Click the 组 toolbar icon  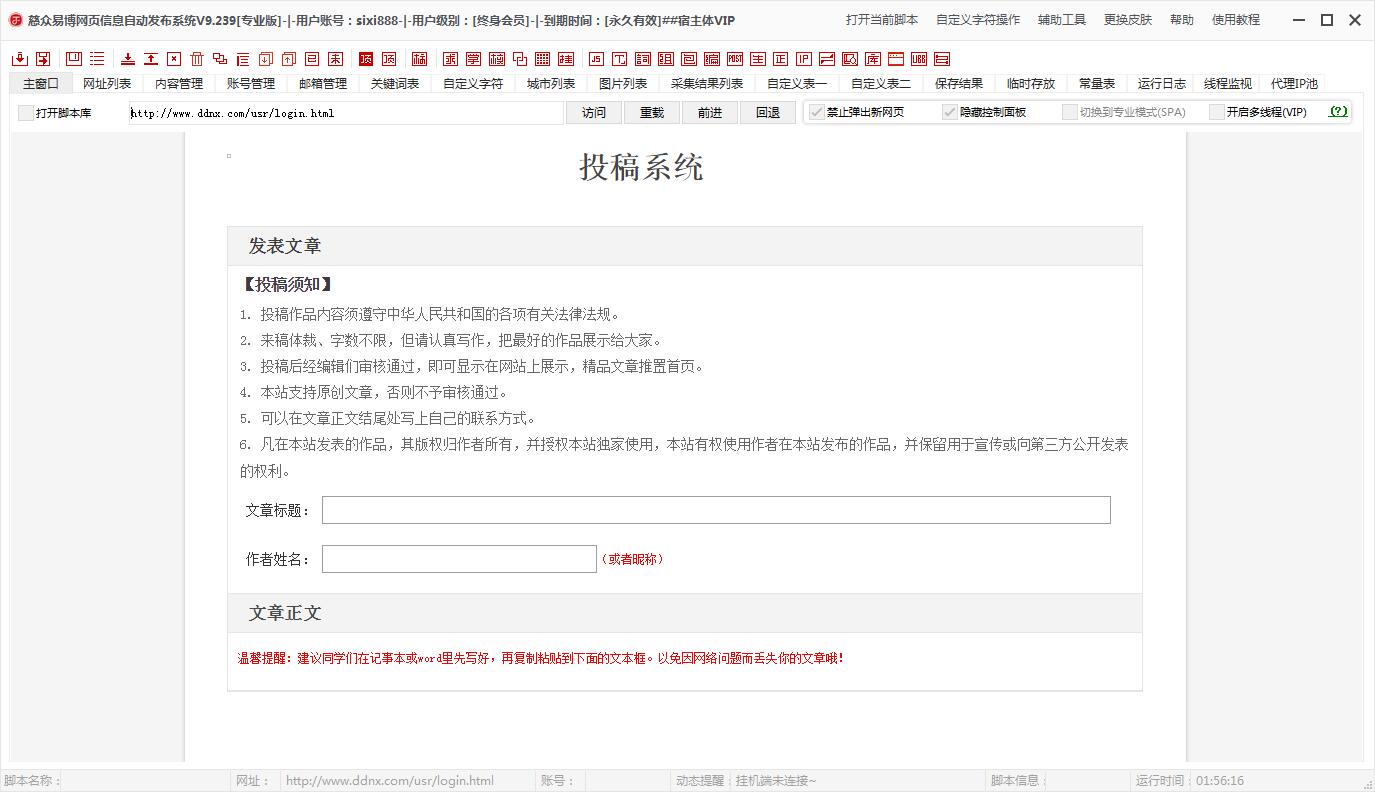click(x=666, y=59)
